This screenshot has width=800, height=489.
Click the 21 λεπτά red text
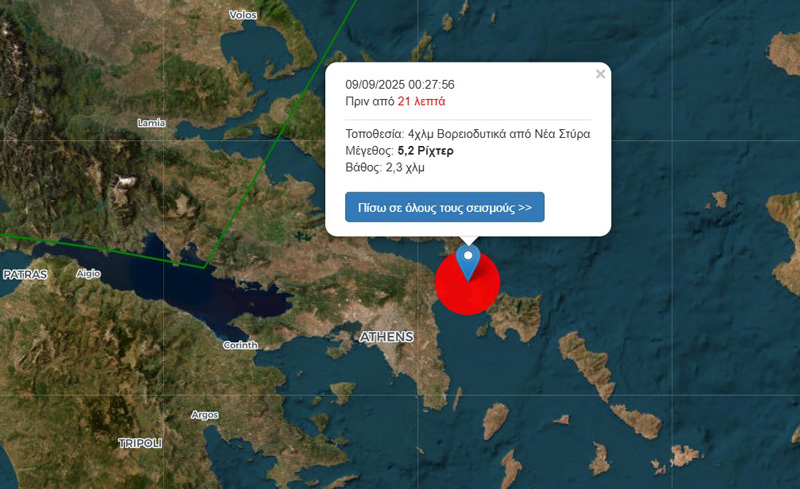pyautogui.click(x=421, y=101)
